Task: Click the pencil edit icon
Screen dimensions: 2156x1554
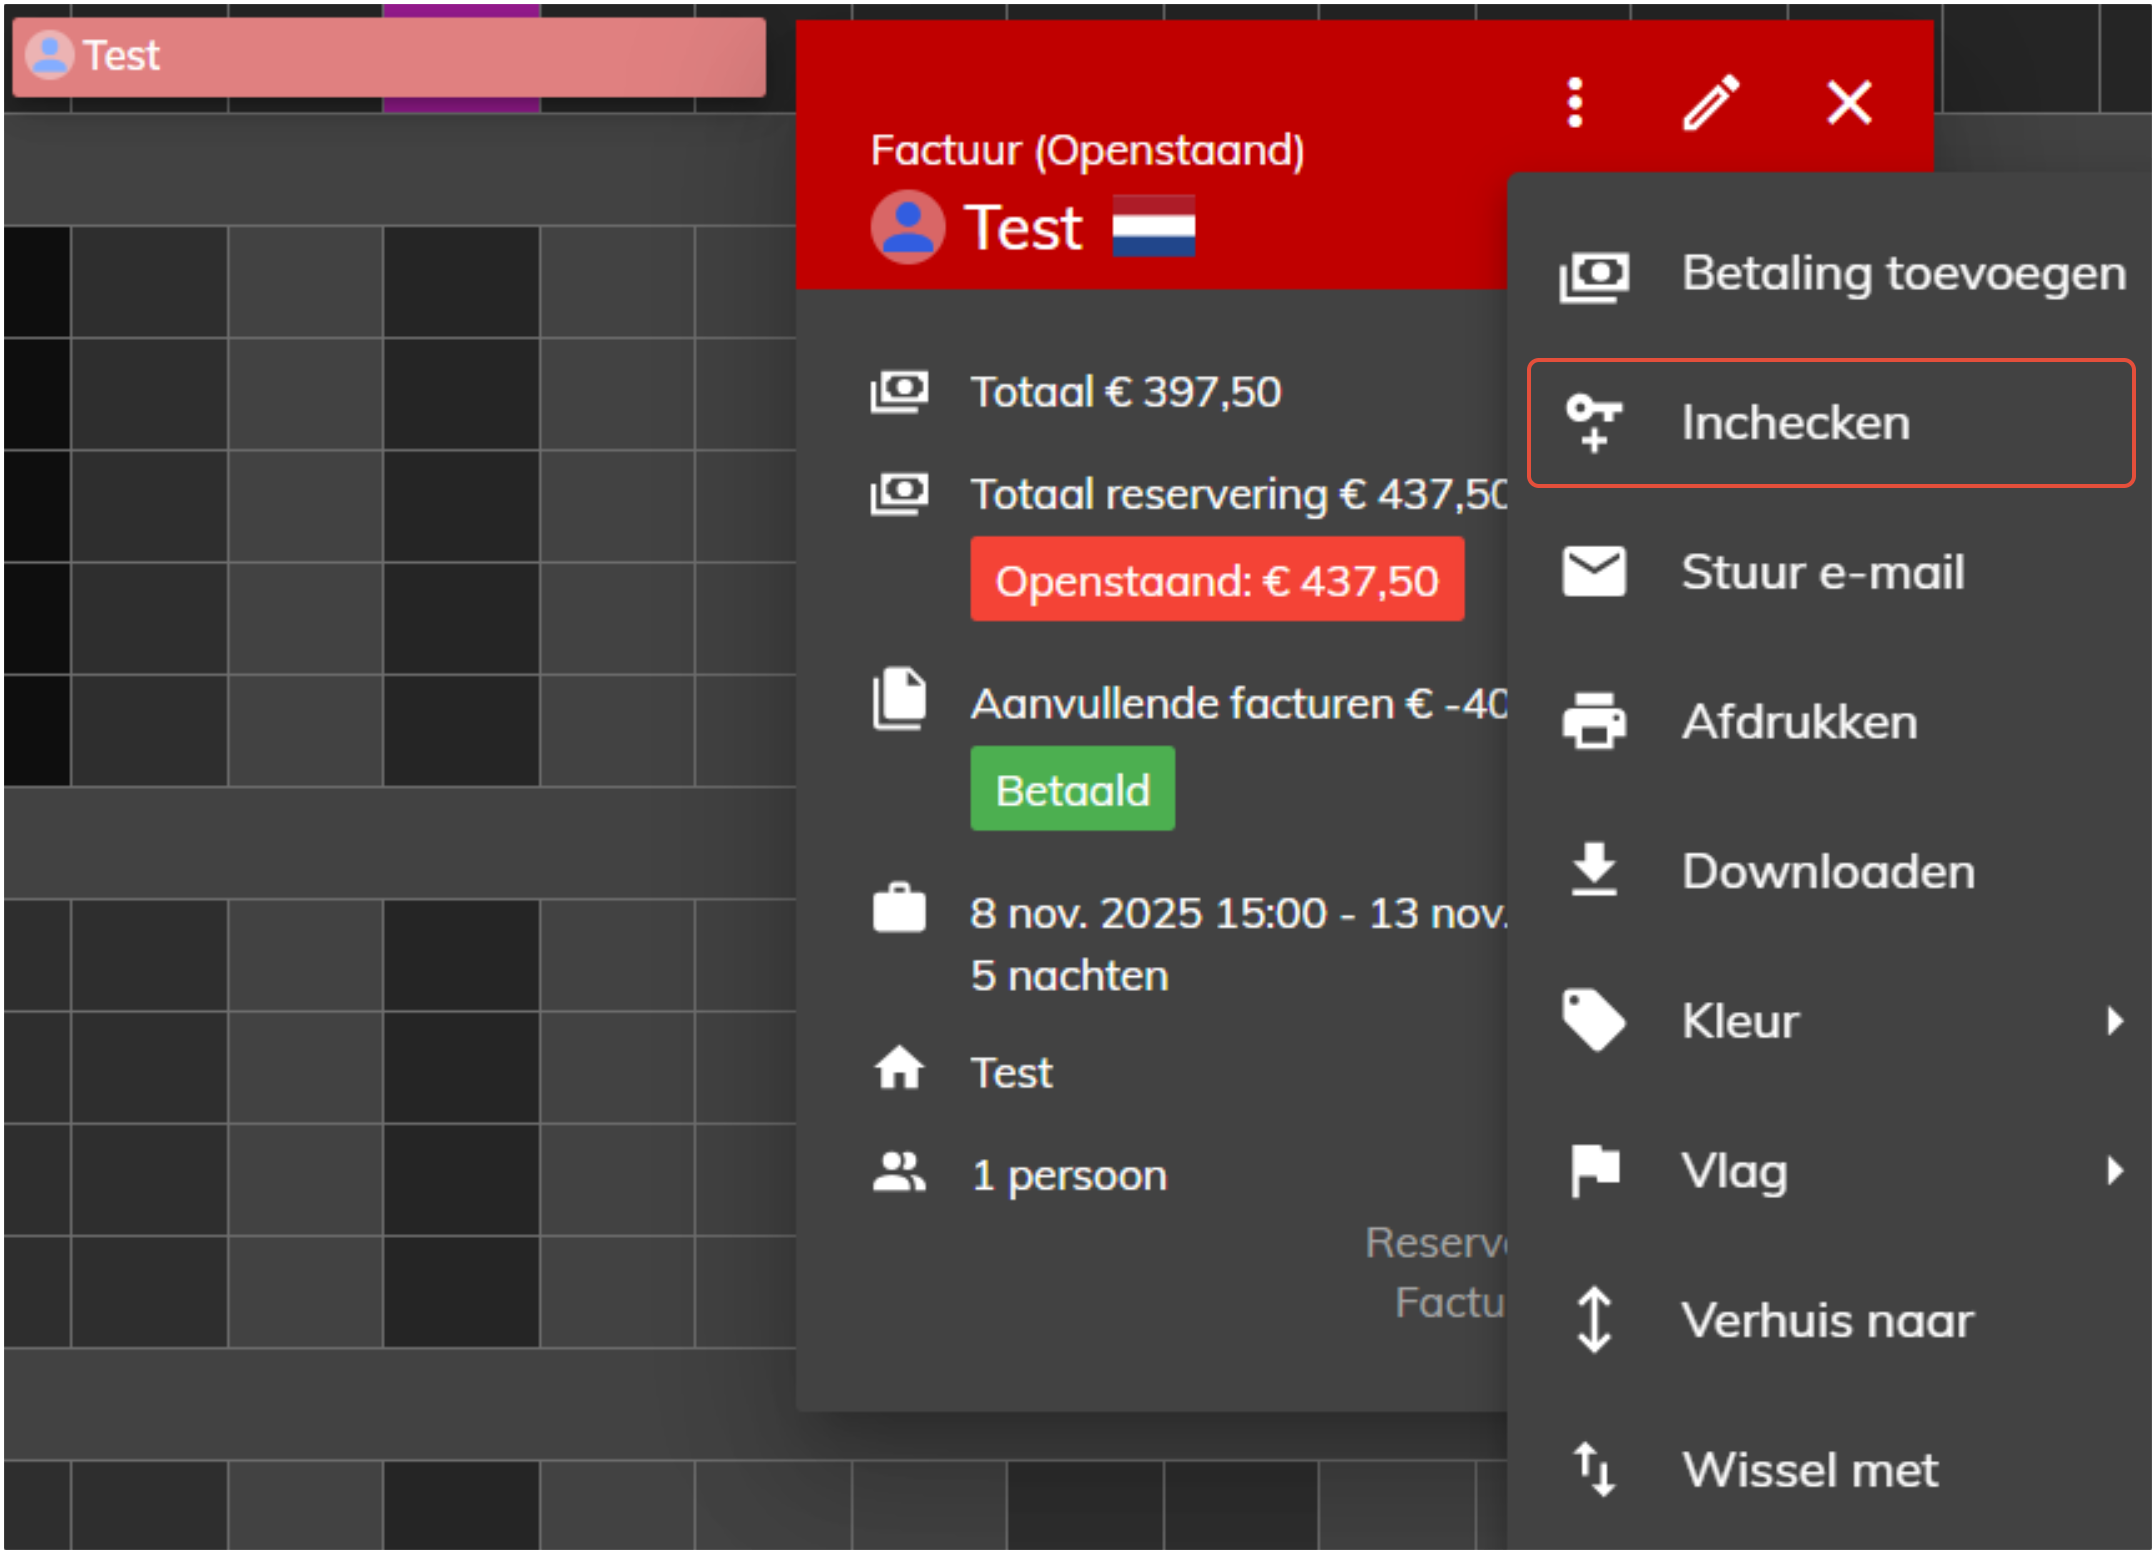Action: [1711, 103]
